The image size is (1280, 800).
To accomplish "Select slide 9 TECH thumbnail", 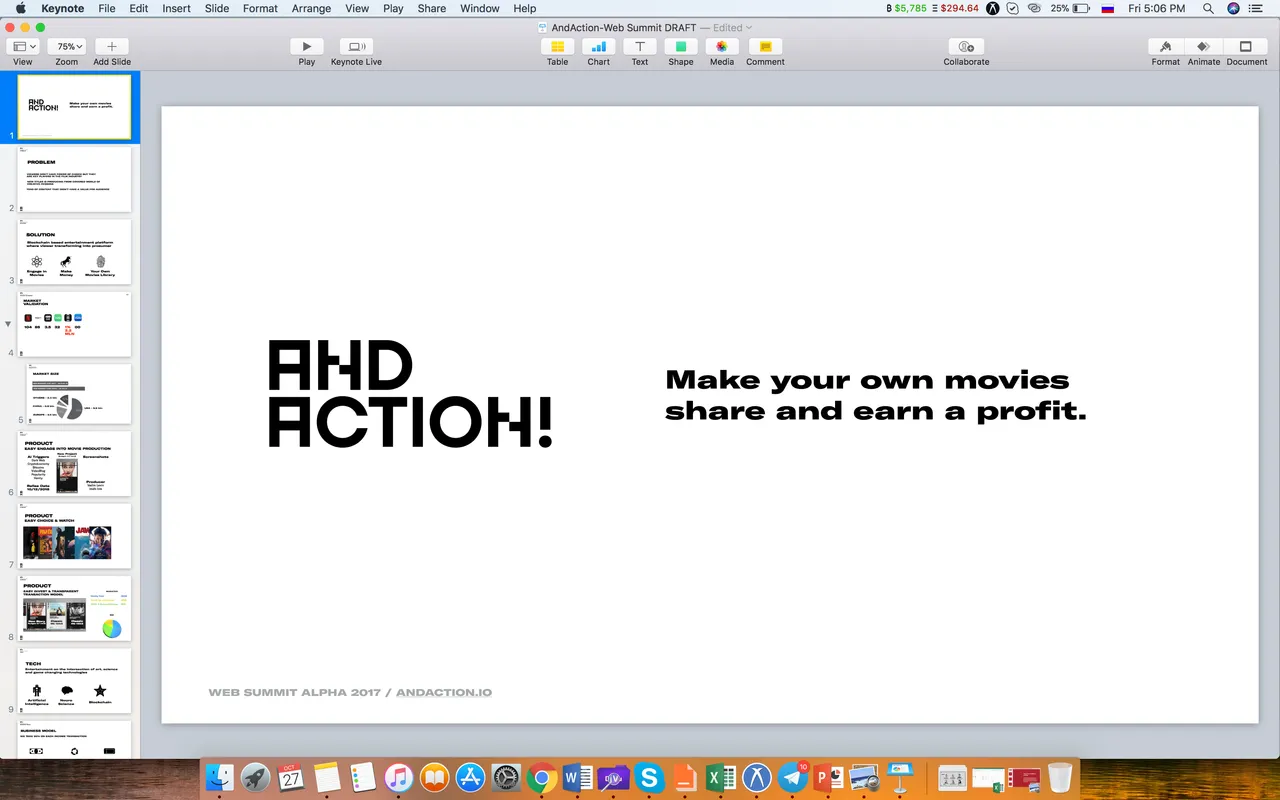I will (x=75, y=681).
